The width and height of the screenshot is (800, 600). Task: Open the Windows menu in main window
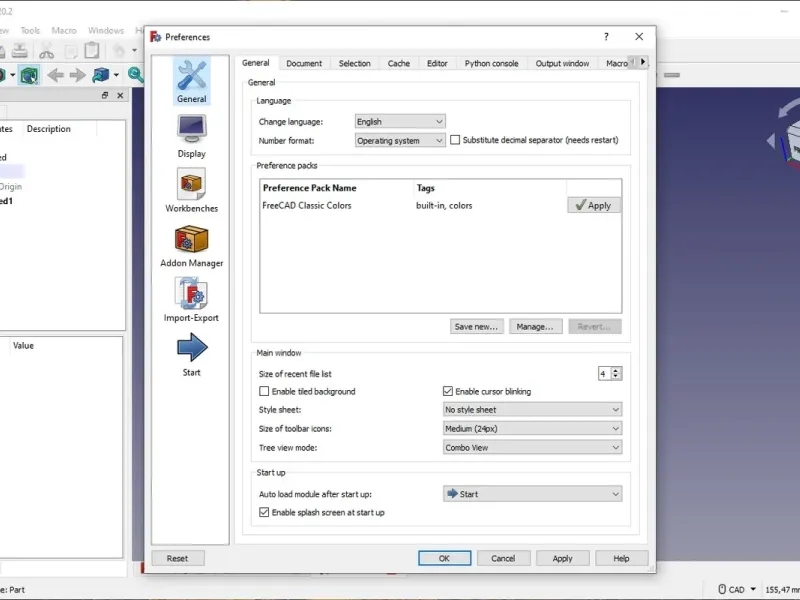(x=106, y=31)
